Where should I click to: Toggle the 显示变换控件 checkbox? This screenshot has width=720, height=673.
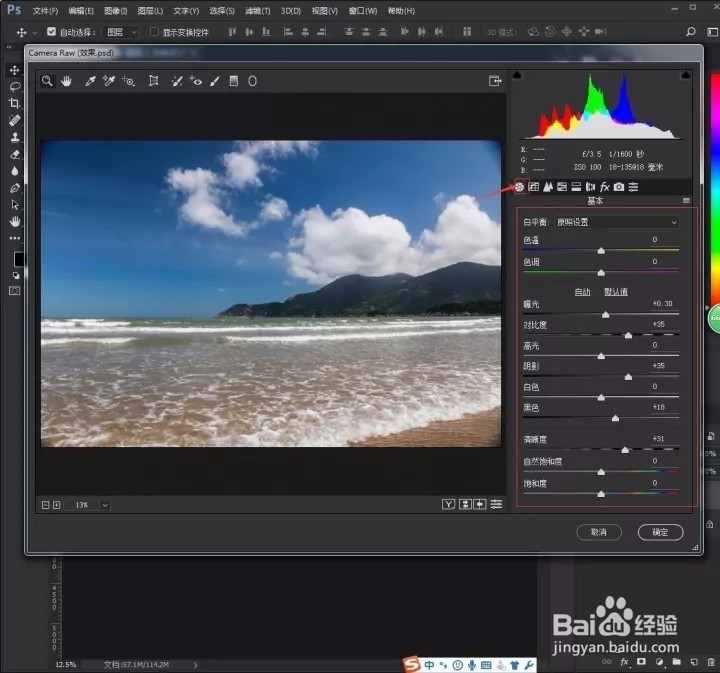(x=154, y=32)
